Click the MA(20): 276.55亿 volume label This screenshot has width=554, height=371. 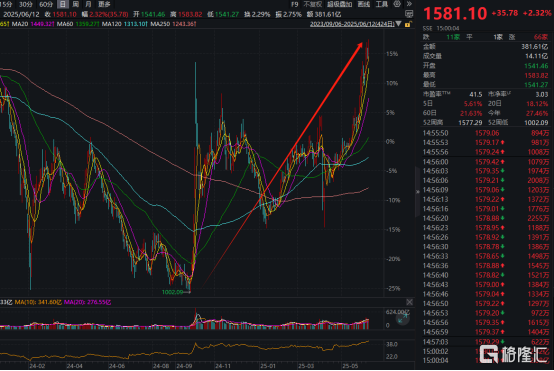click(88, 302)
